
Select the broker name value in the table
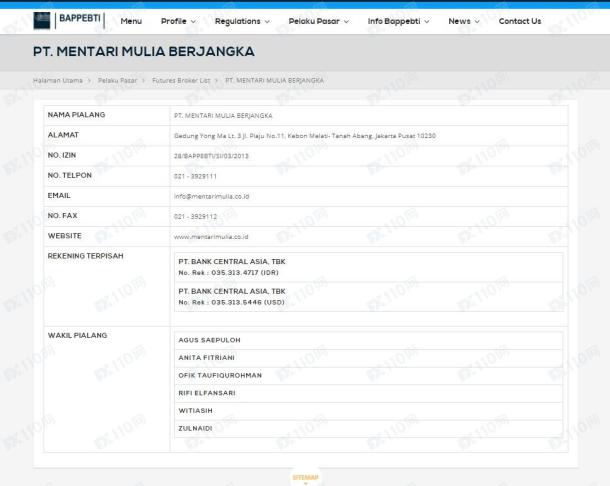click(x=223, y=116)
